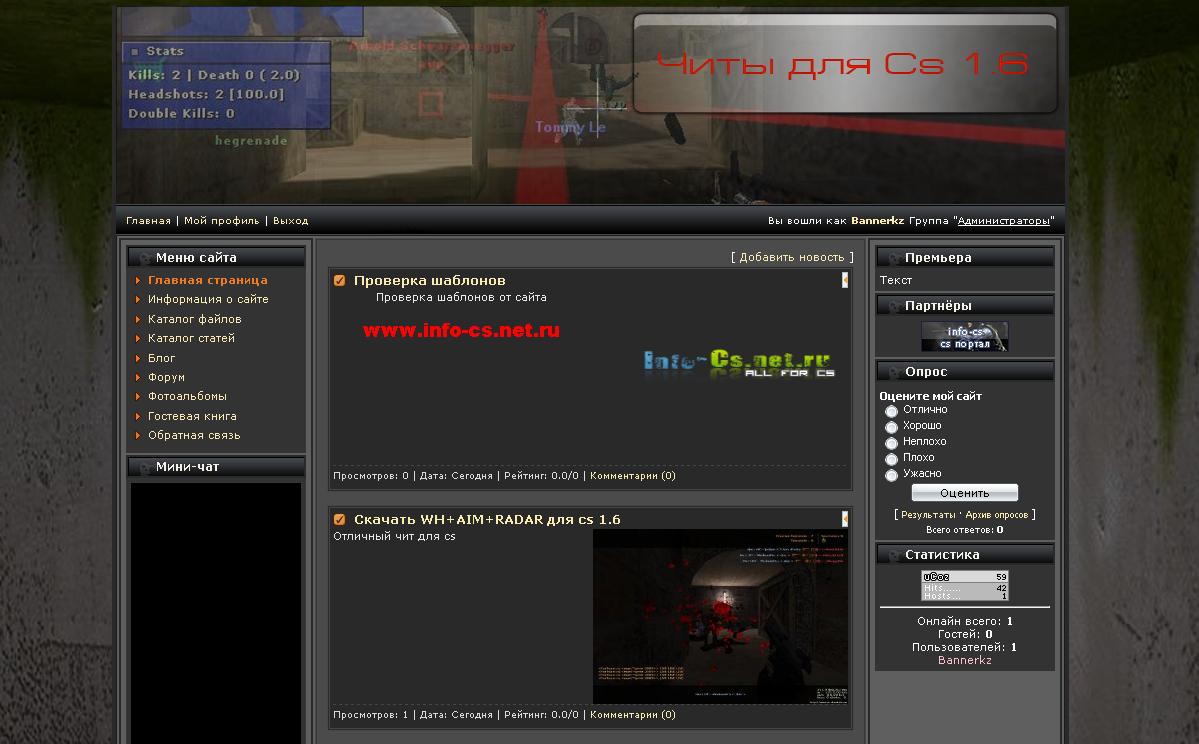This screenshot has width=1199, height=744.
Task: Pick the Ужасно rating option
Action: point(891,475)
